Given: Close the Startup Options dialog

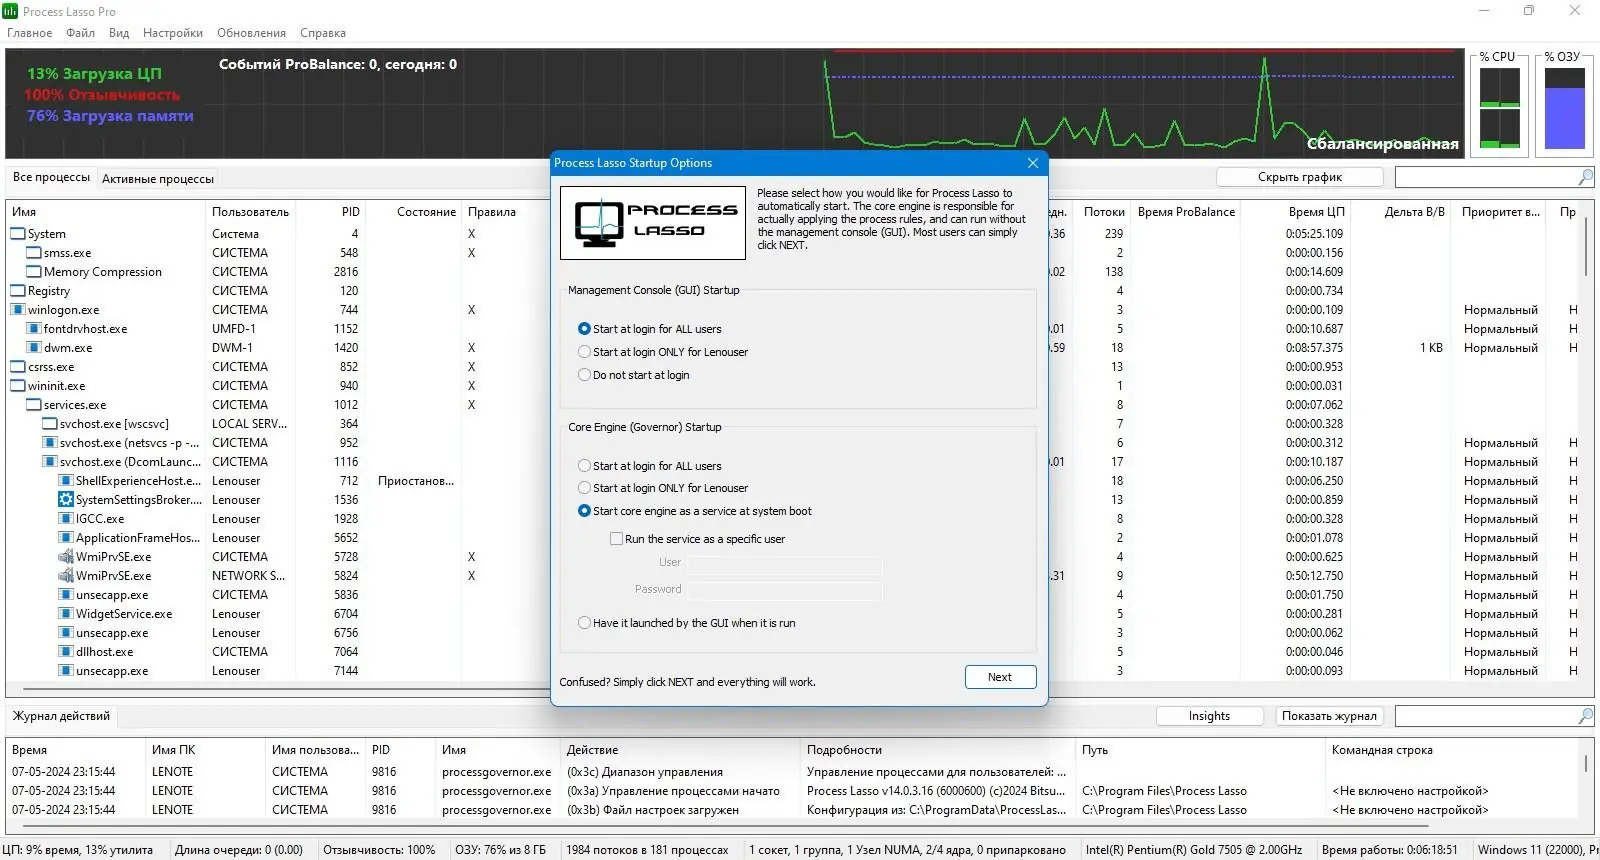Looking at the screenshot, I should coord(1033,163).
